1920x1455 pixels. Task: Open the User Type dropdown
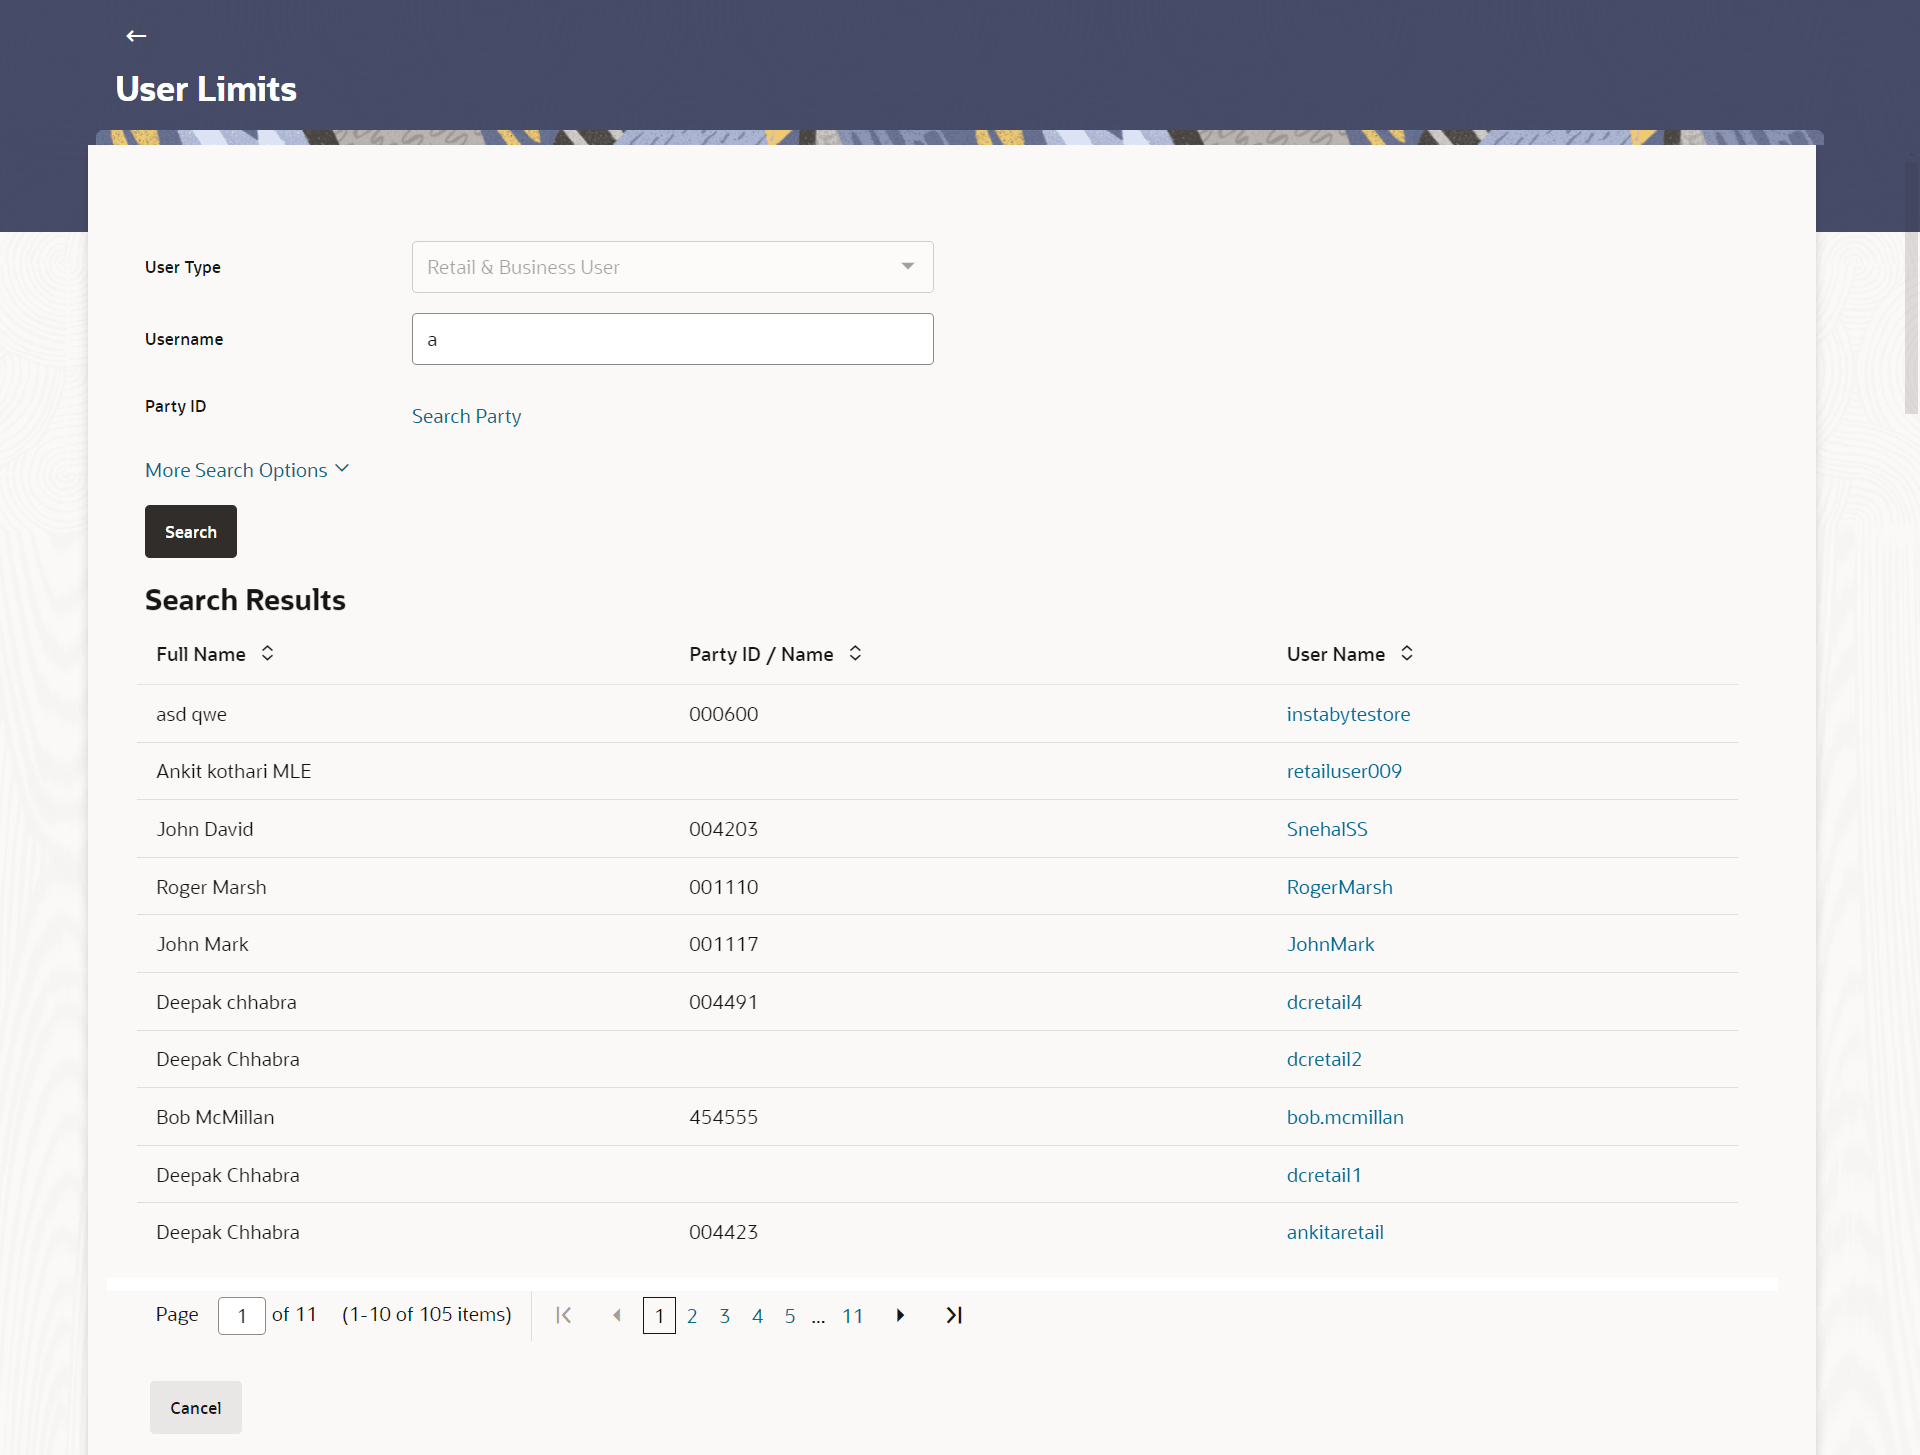672,267
